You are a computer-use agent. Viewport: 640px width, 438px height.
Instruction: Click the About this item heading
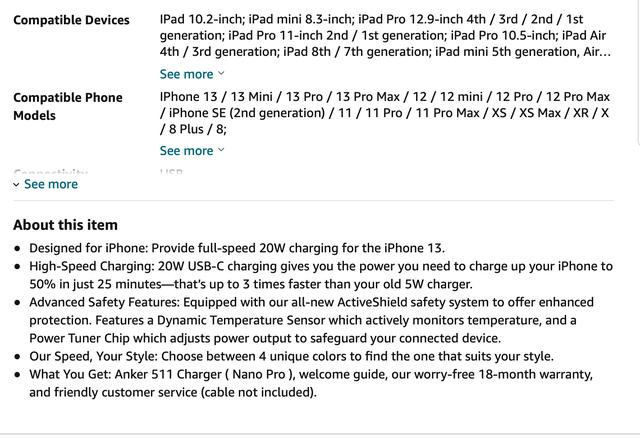65,225
